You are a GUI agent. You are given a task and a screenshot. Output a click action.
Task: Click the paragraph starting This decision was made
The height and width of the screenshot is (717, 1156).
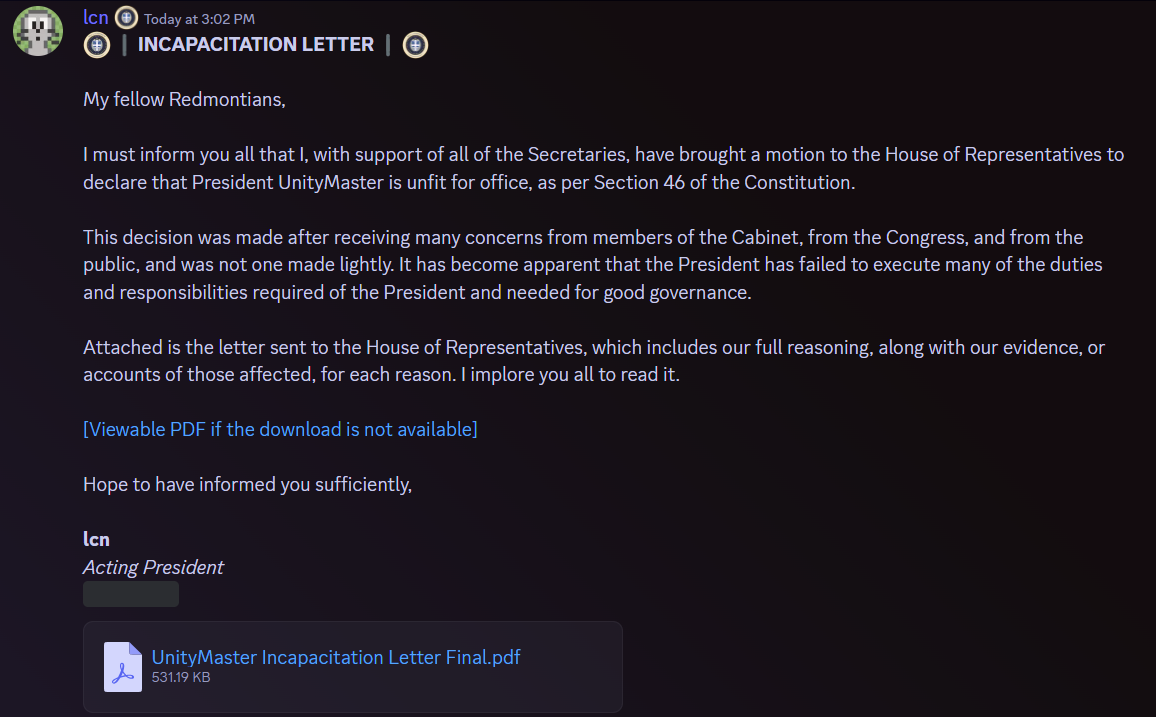pyautogui.click(x=593, y=265)
